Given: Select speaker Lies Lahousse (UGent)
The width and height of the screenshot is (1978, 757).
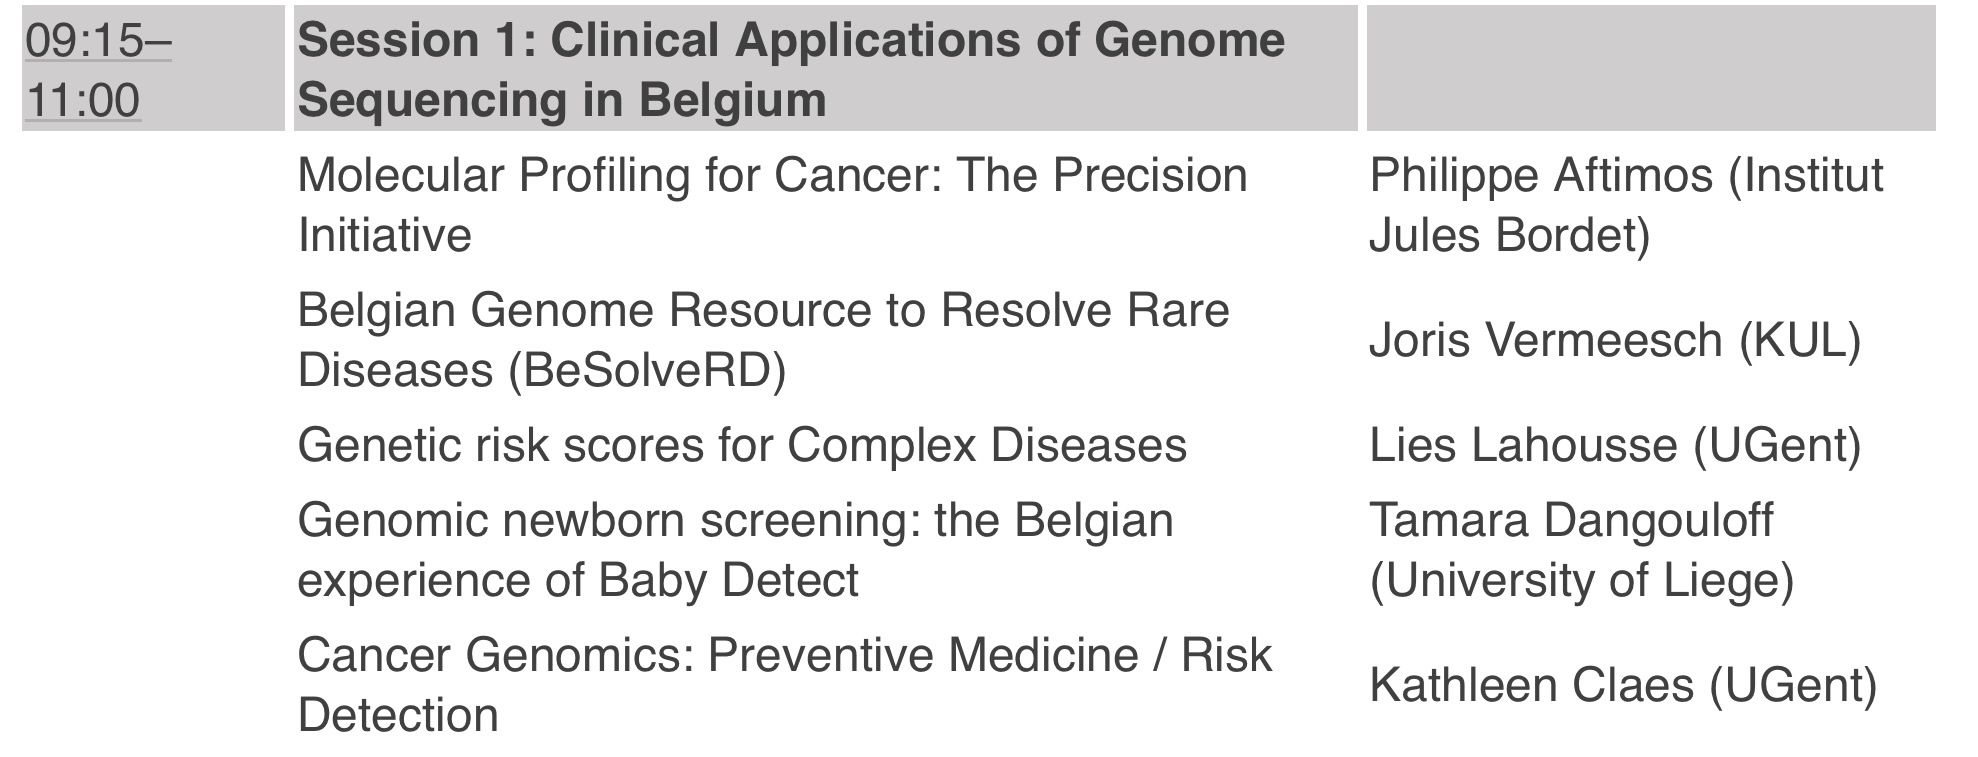Looking at the screenshot, I should [1615, 445].
